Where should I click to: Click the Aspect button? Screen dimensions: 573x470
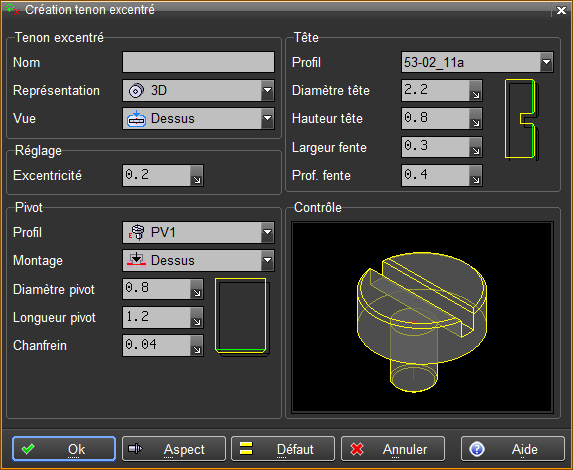click(174, 449)
